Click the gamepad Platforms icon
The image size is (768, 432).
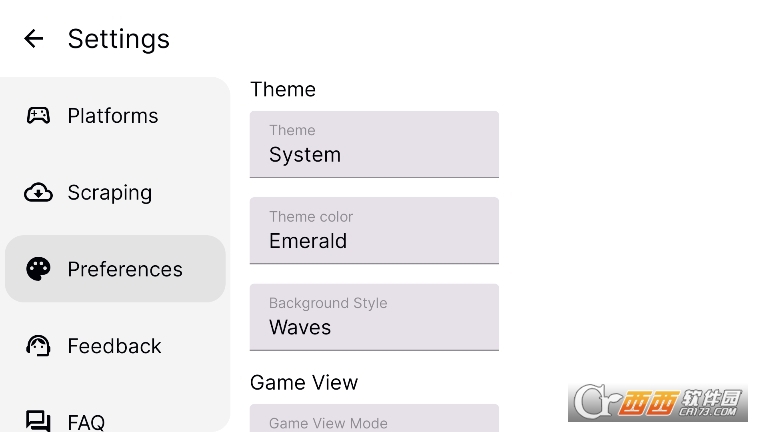[x=38, y=116]
